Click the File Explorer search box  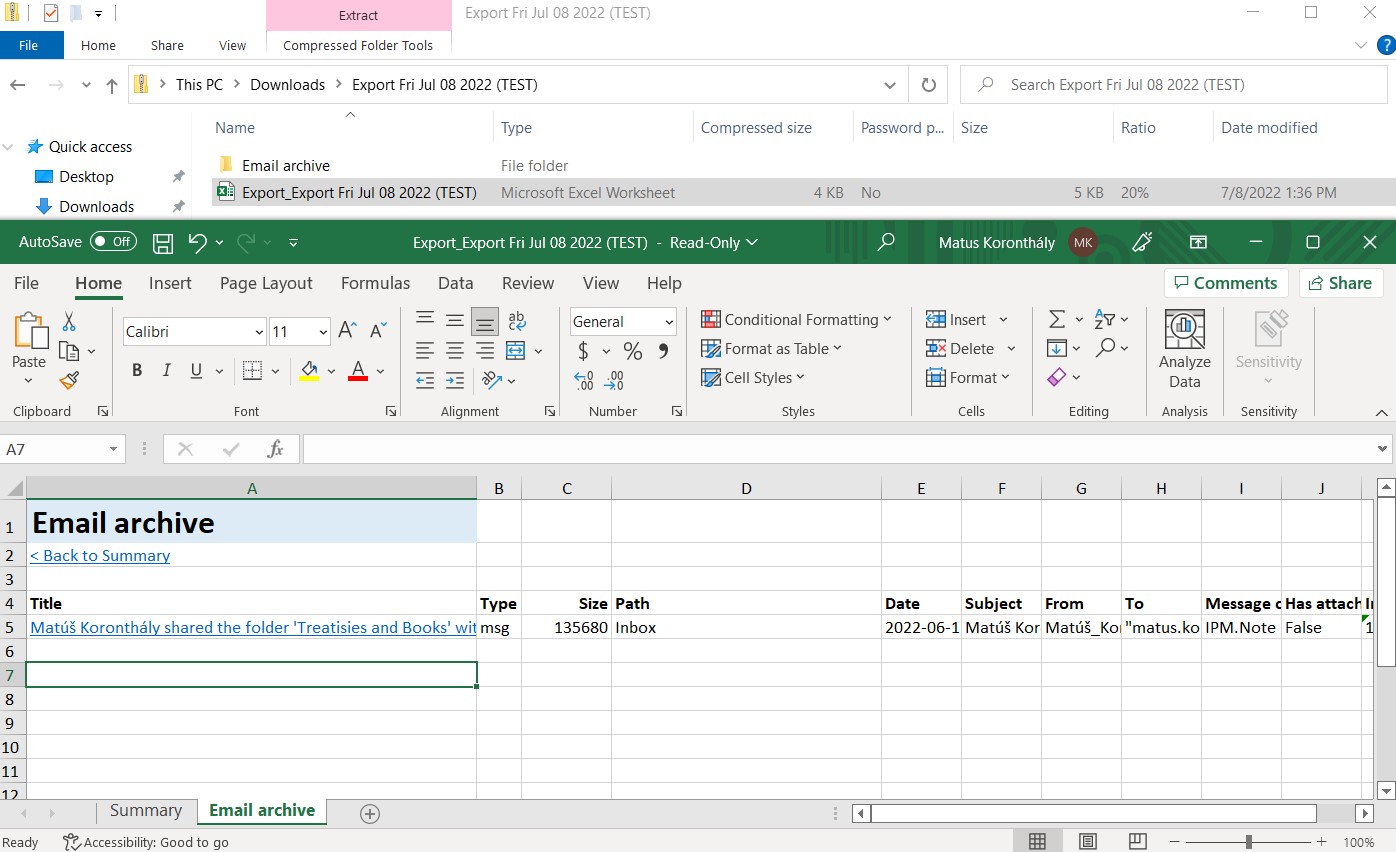click(x=1174, y=85)
